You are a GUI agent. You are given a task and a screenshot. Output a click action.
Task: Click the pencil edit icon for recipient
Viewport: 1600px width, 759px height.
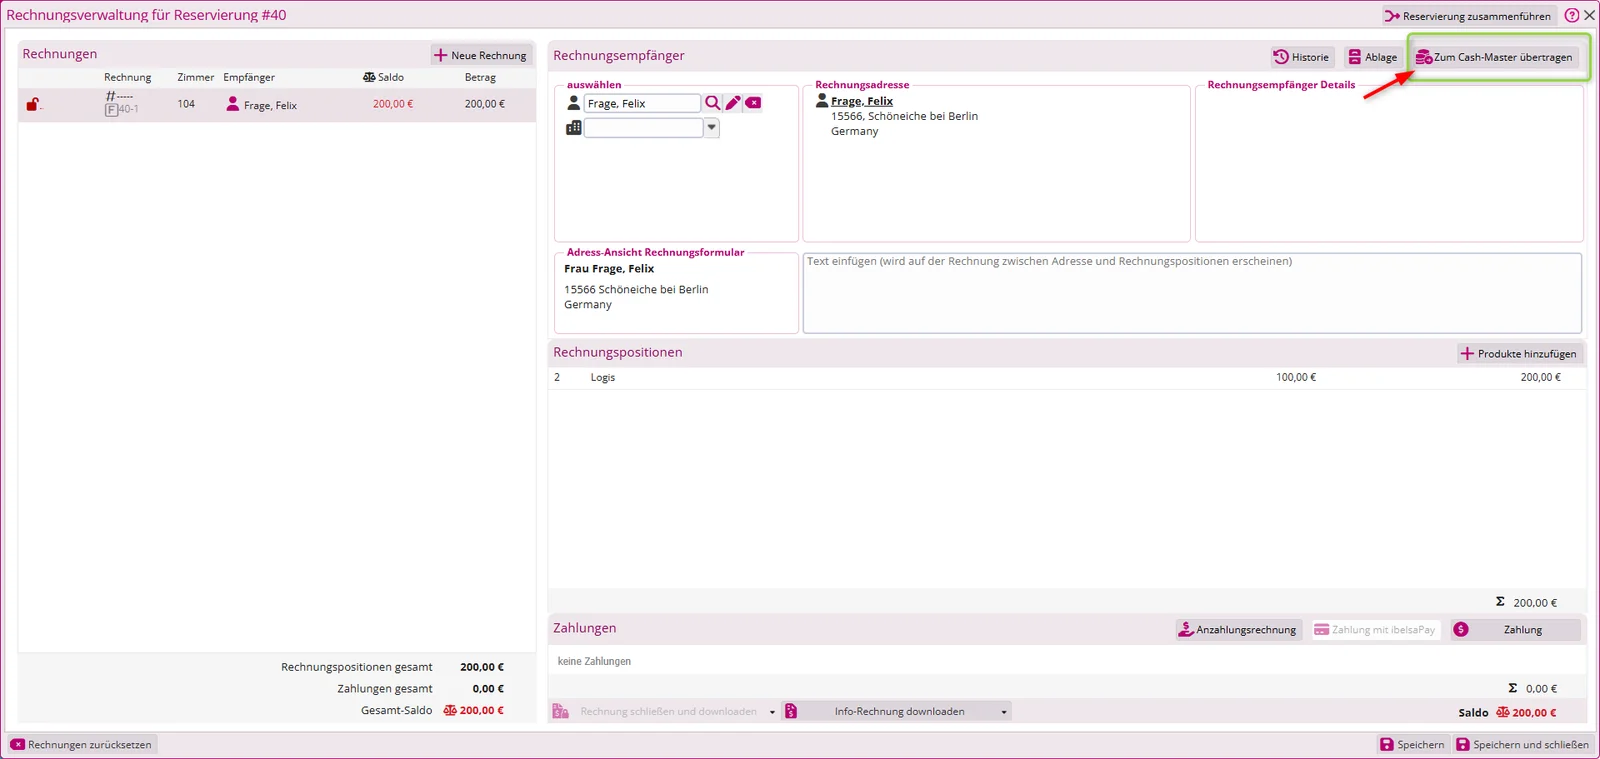coord(733,103)
